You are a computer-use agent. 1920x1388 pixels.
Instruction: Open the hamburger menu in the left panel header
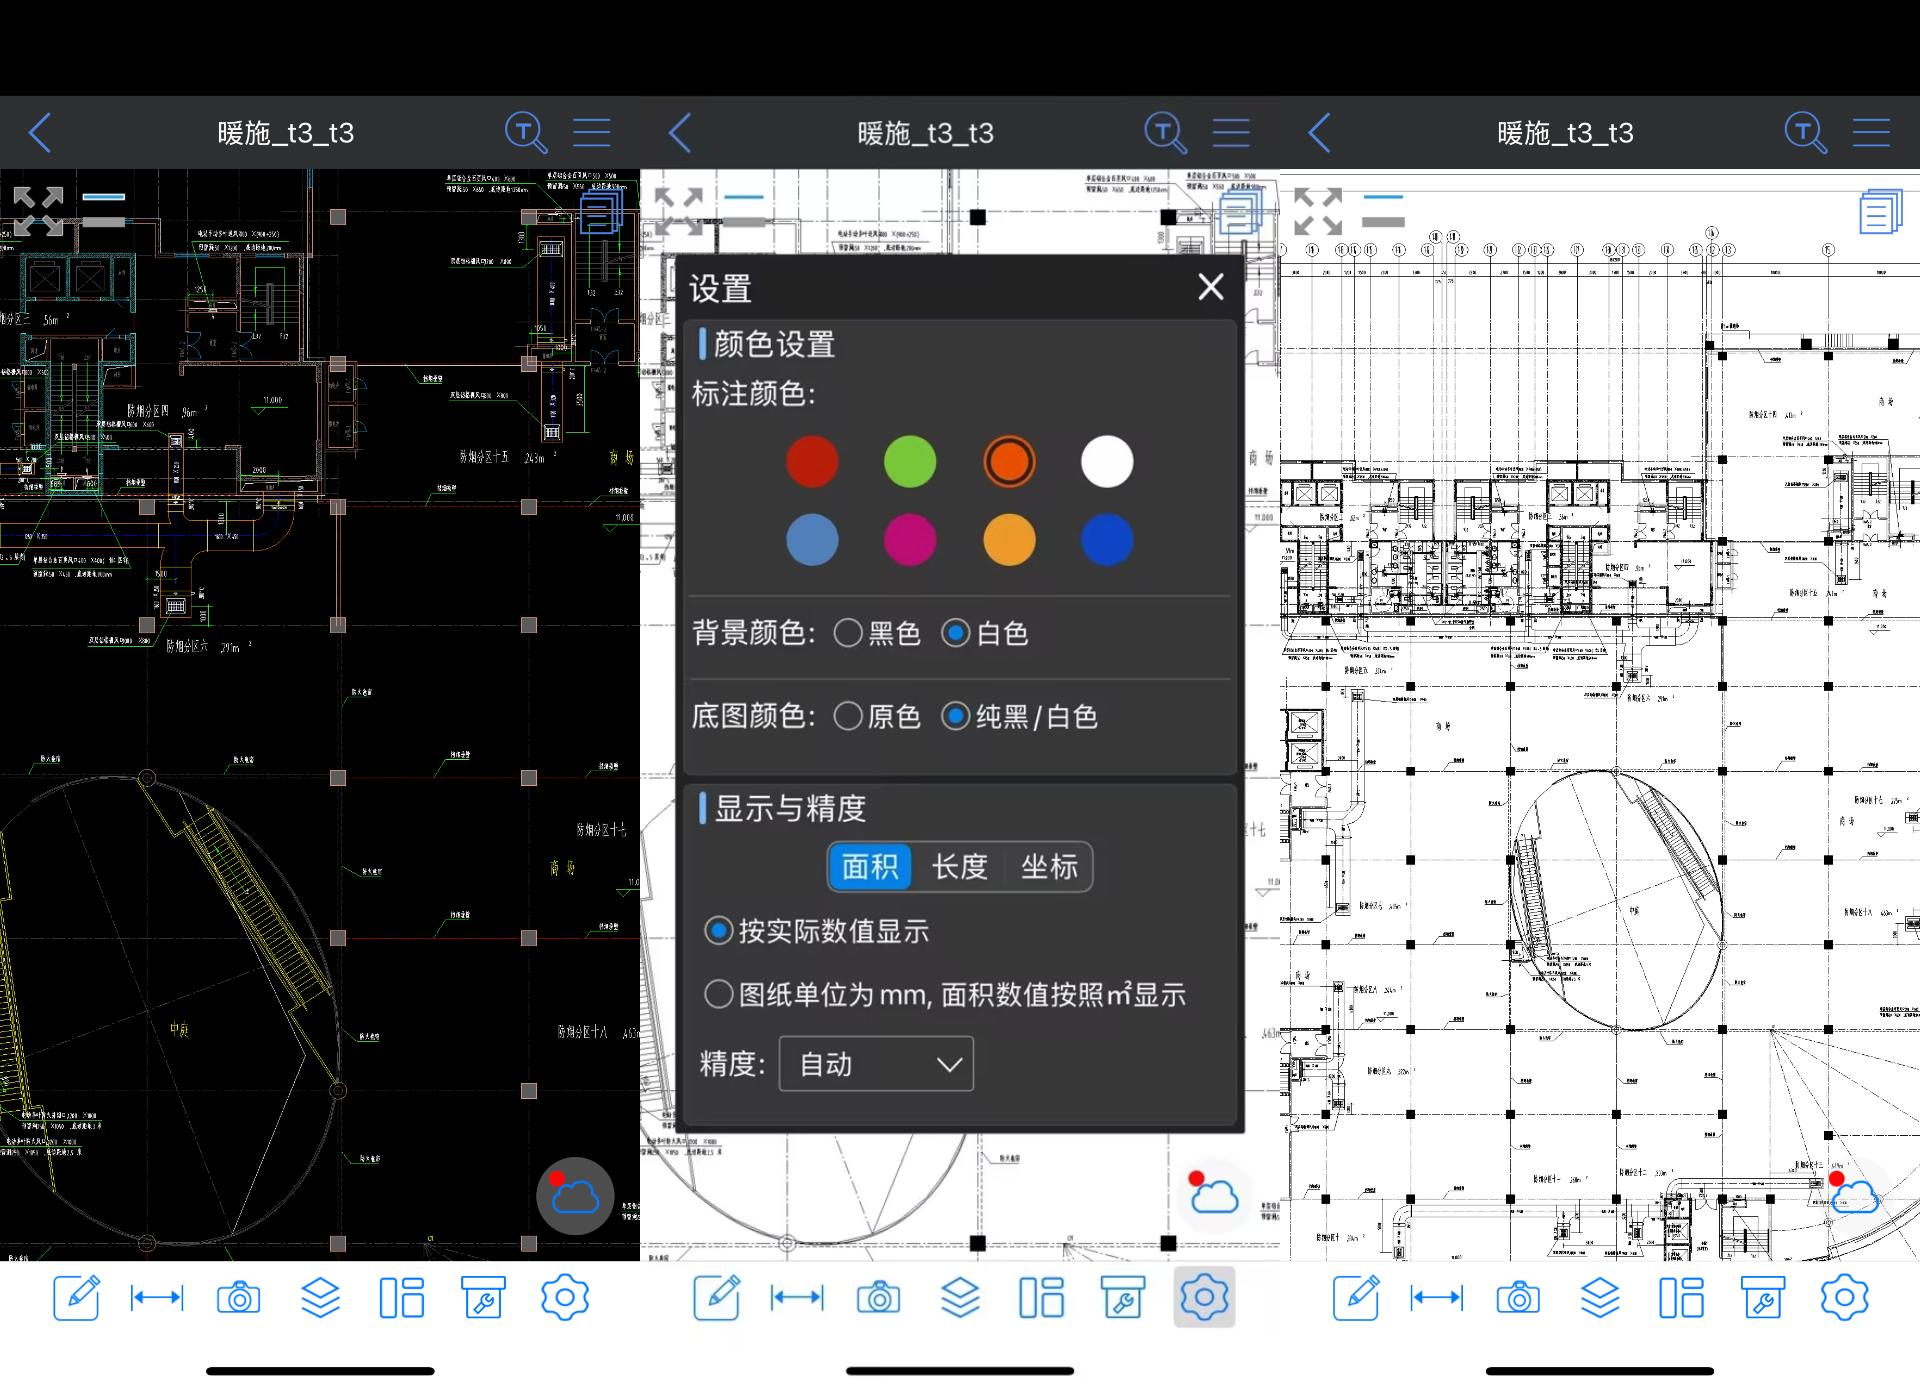(x=591, y=133)
